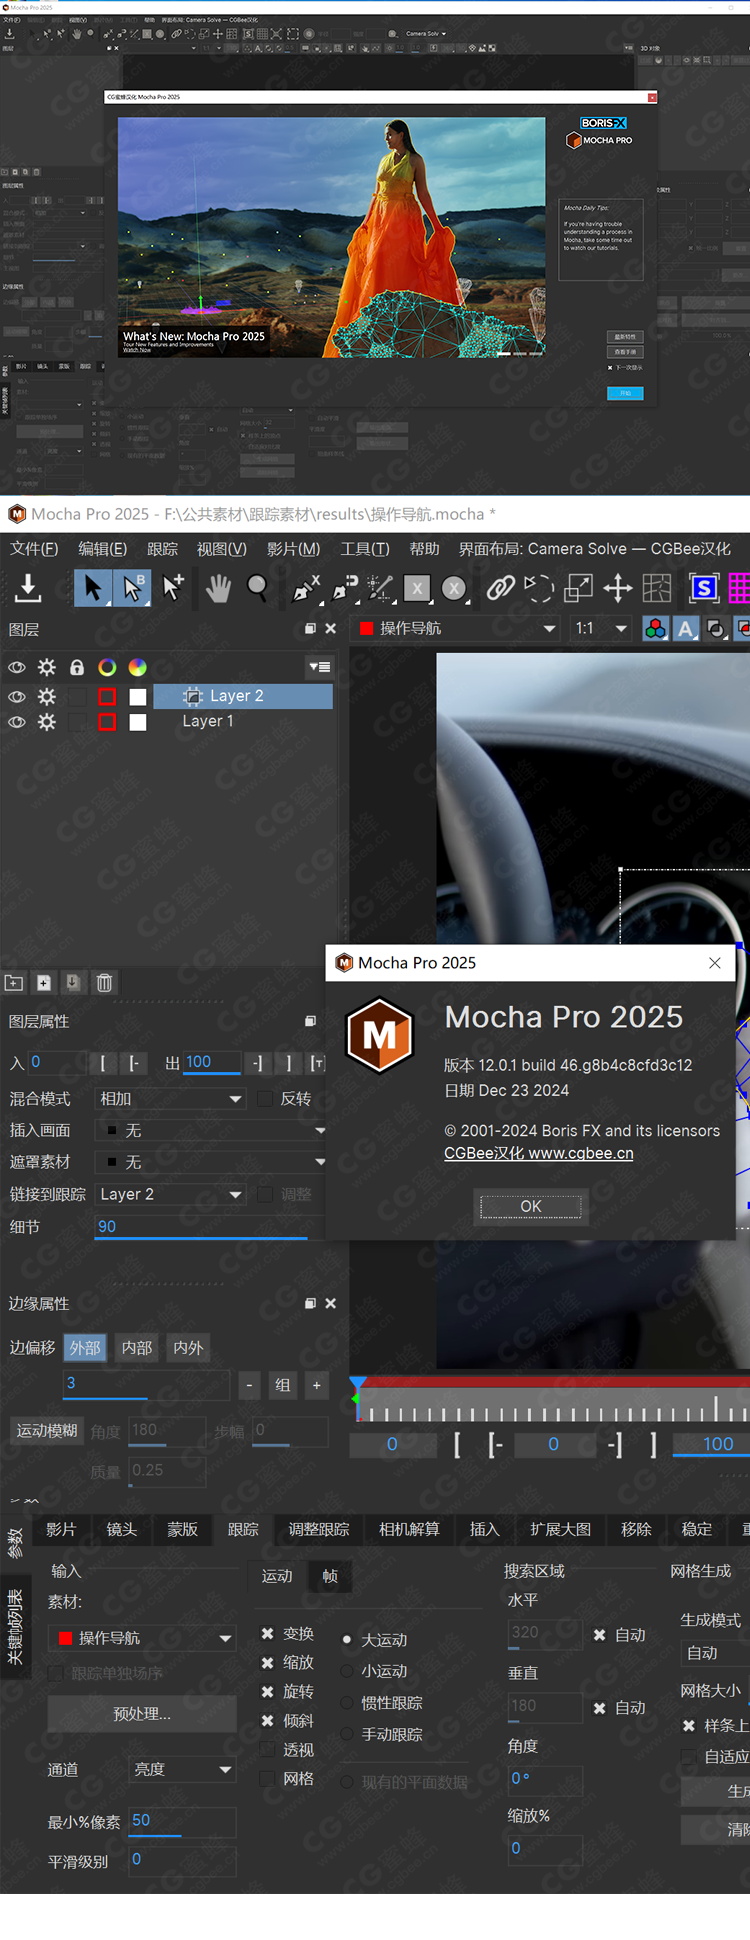
Task: Click the RGB channels viewer icon
Action: tap(655, 628)
